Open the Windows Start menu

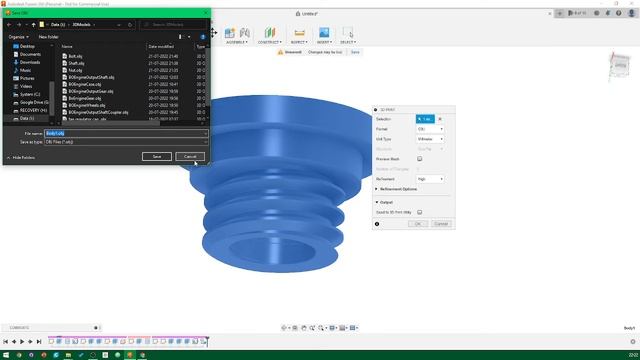click(x=6, y=355)
